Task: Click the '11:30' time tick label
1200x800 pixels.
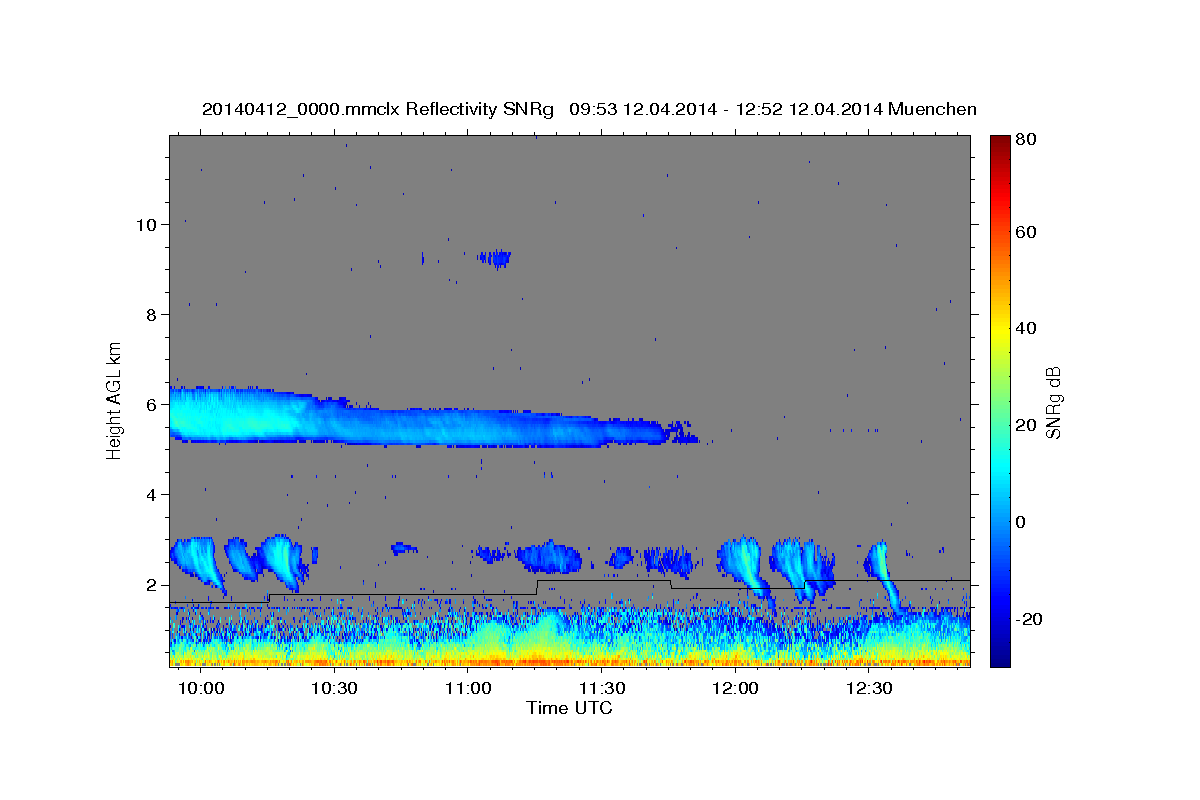Action: coord(602,689)
